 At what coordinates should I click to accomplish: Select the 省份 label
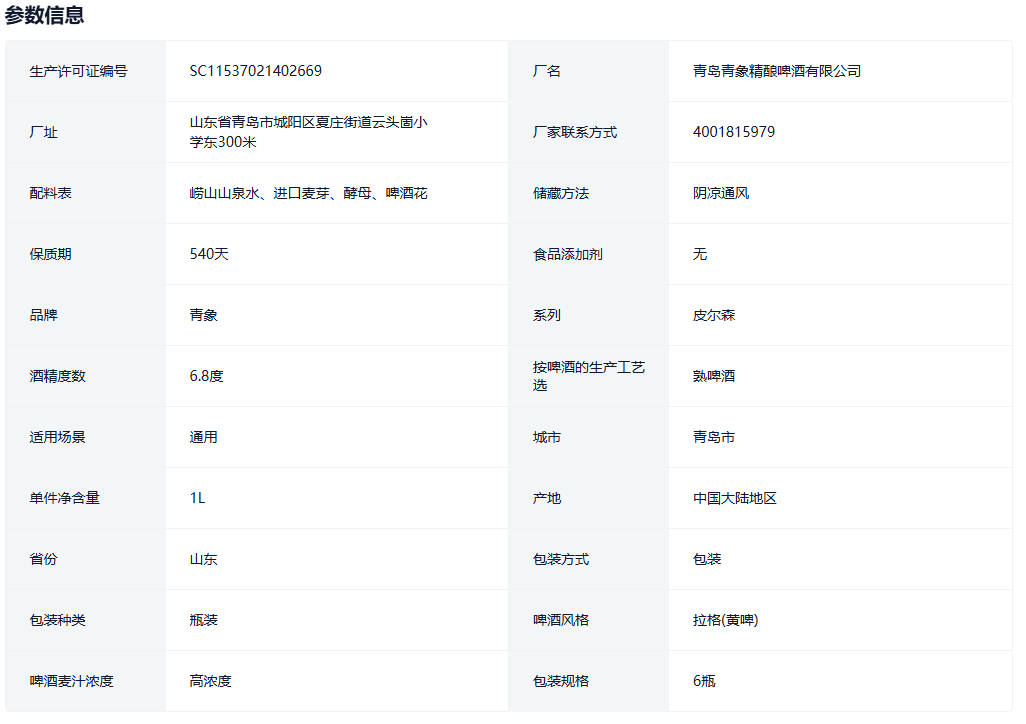(43, 558)
